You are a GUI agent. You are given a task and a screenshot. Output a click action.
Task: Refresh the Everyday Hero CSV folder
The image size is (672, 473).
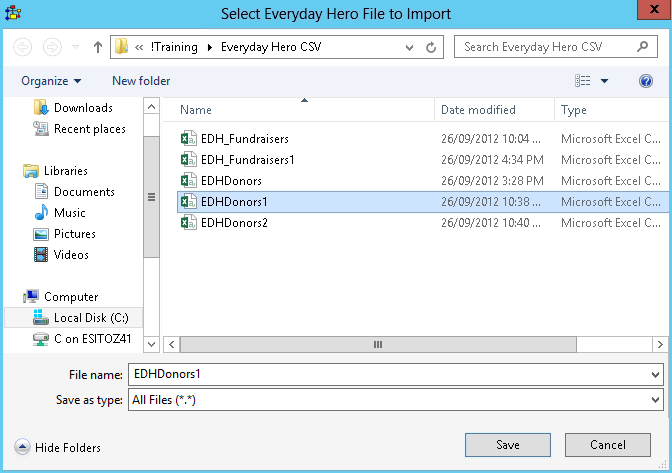[431, 47]
